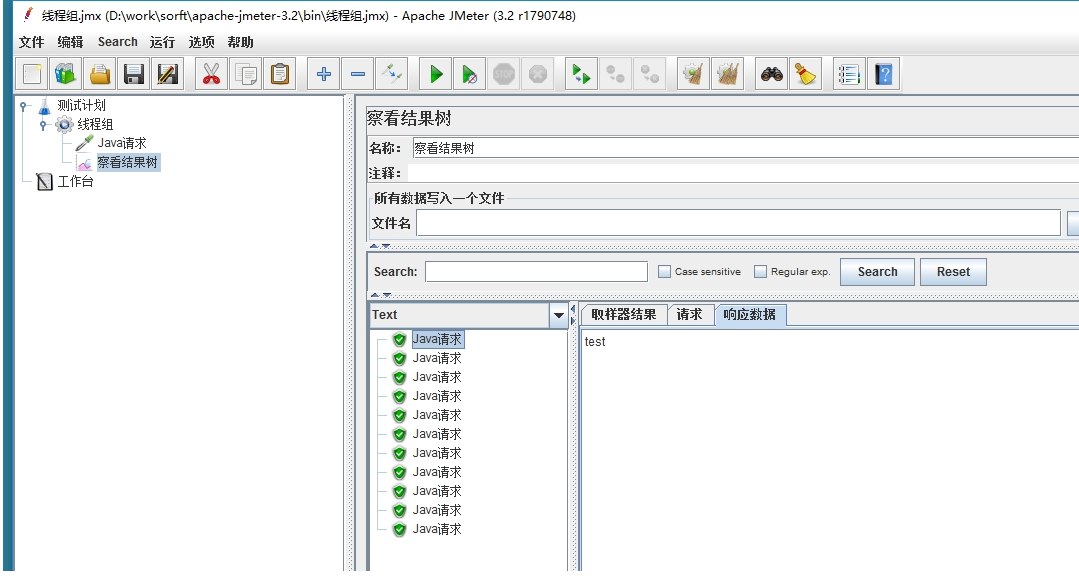Select the 测试计划 tree node
The image size is (1079, 584).
81,105
